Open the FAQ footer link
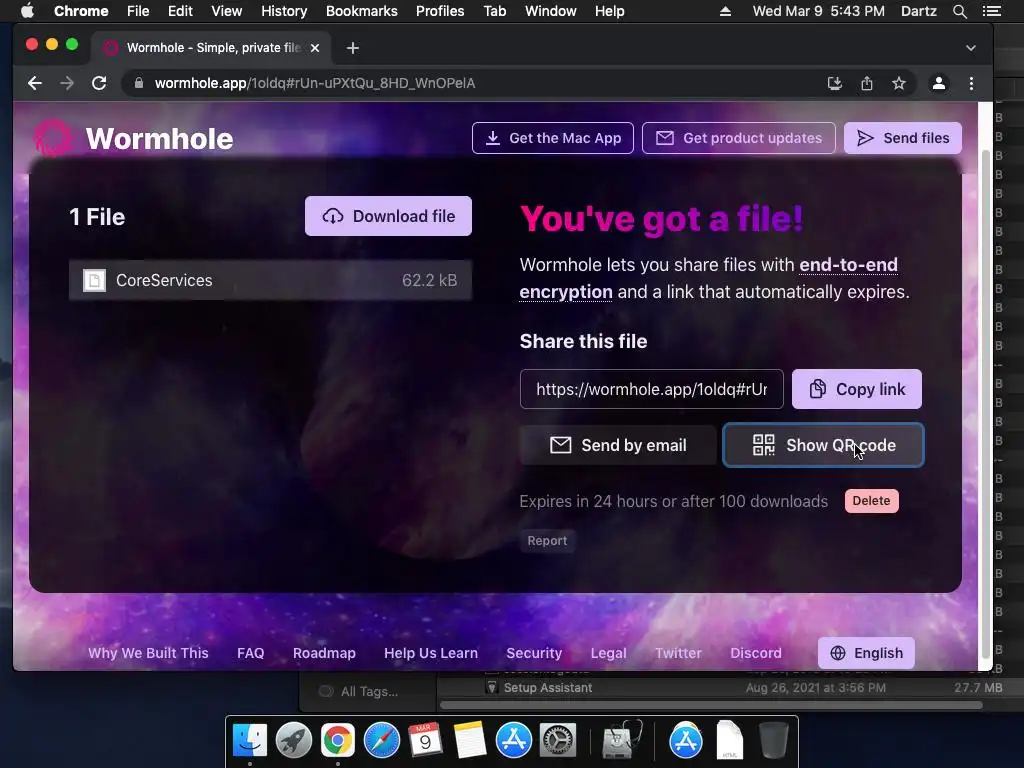The image size is (1024, 768). [x=251, y=653]
